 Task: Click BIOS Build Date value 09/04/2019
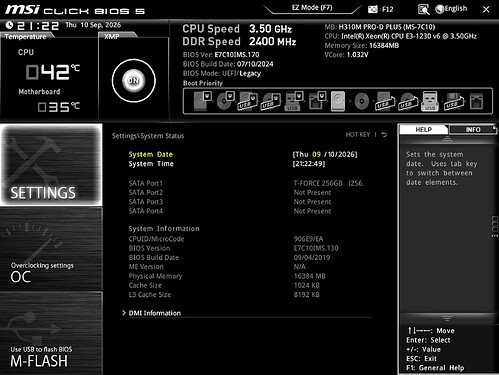(312, 257)
